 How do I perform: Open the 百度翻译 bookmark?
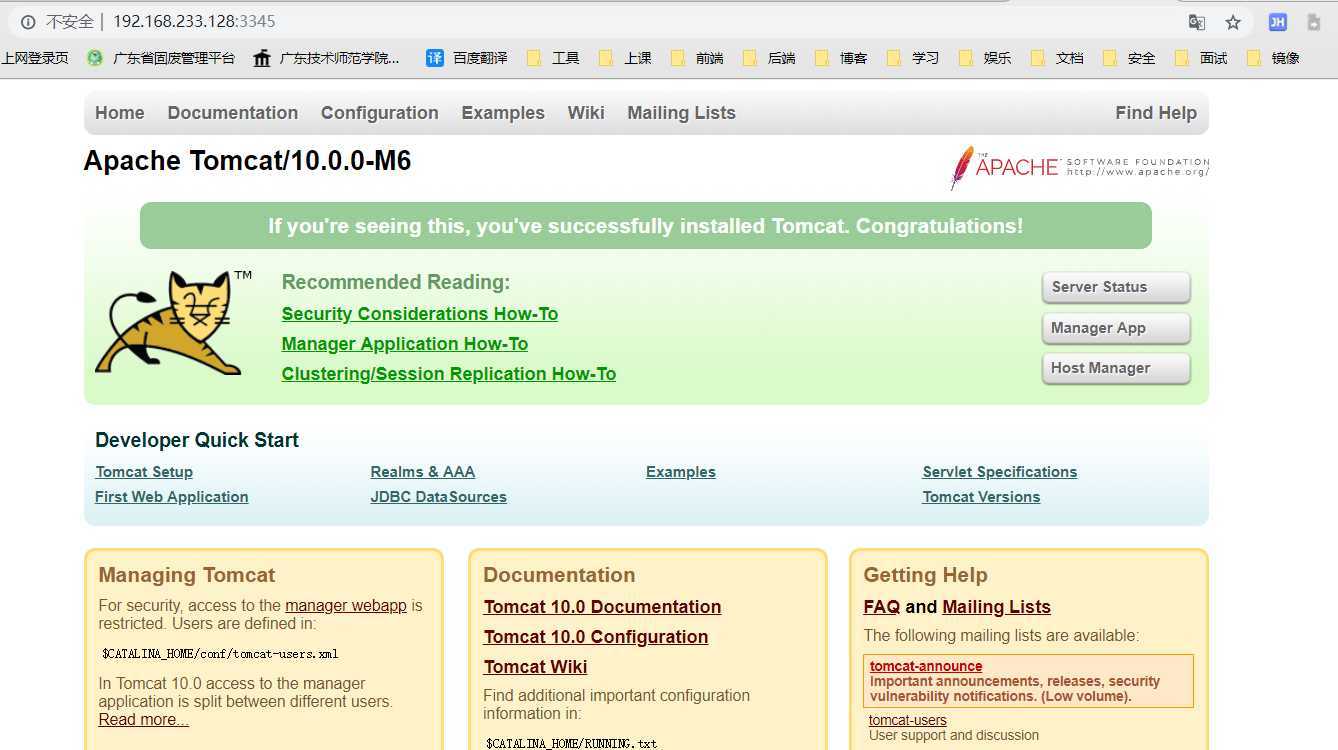pos(467,58)
